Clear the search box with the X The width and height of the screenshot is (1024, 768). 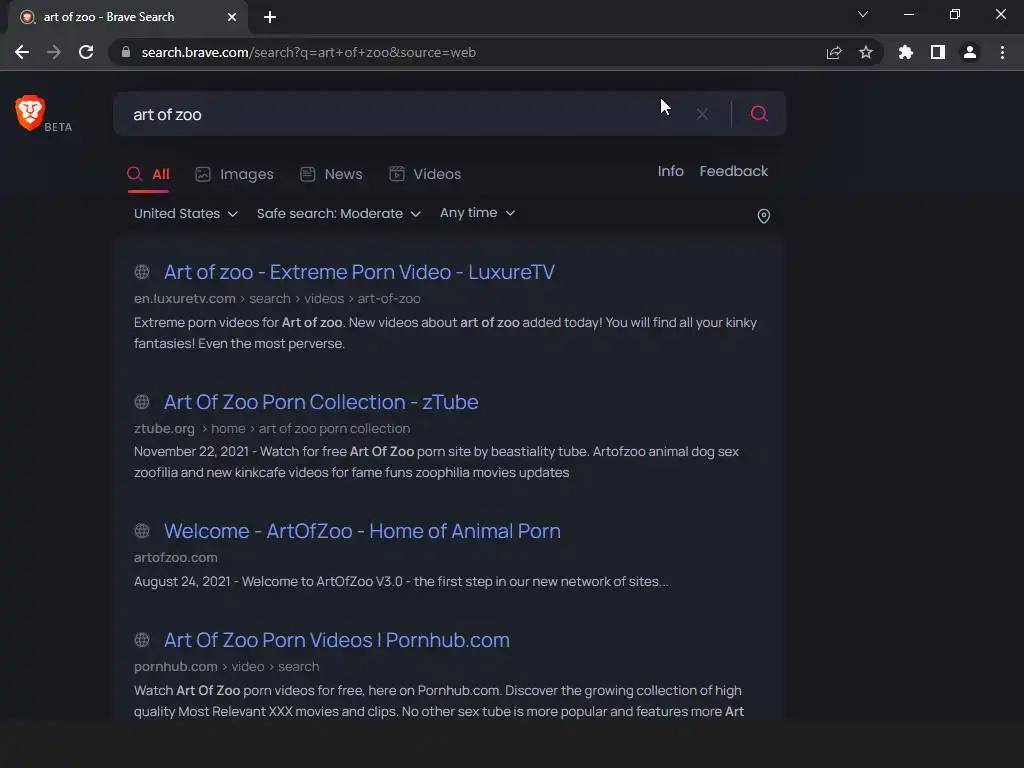click(702, 114)
